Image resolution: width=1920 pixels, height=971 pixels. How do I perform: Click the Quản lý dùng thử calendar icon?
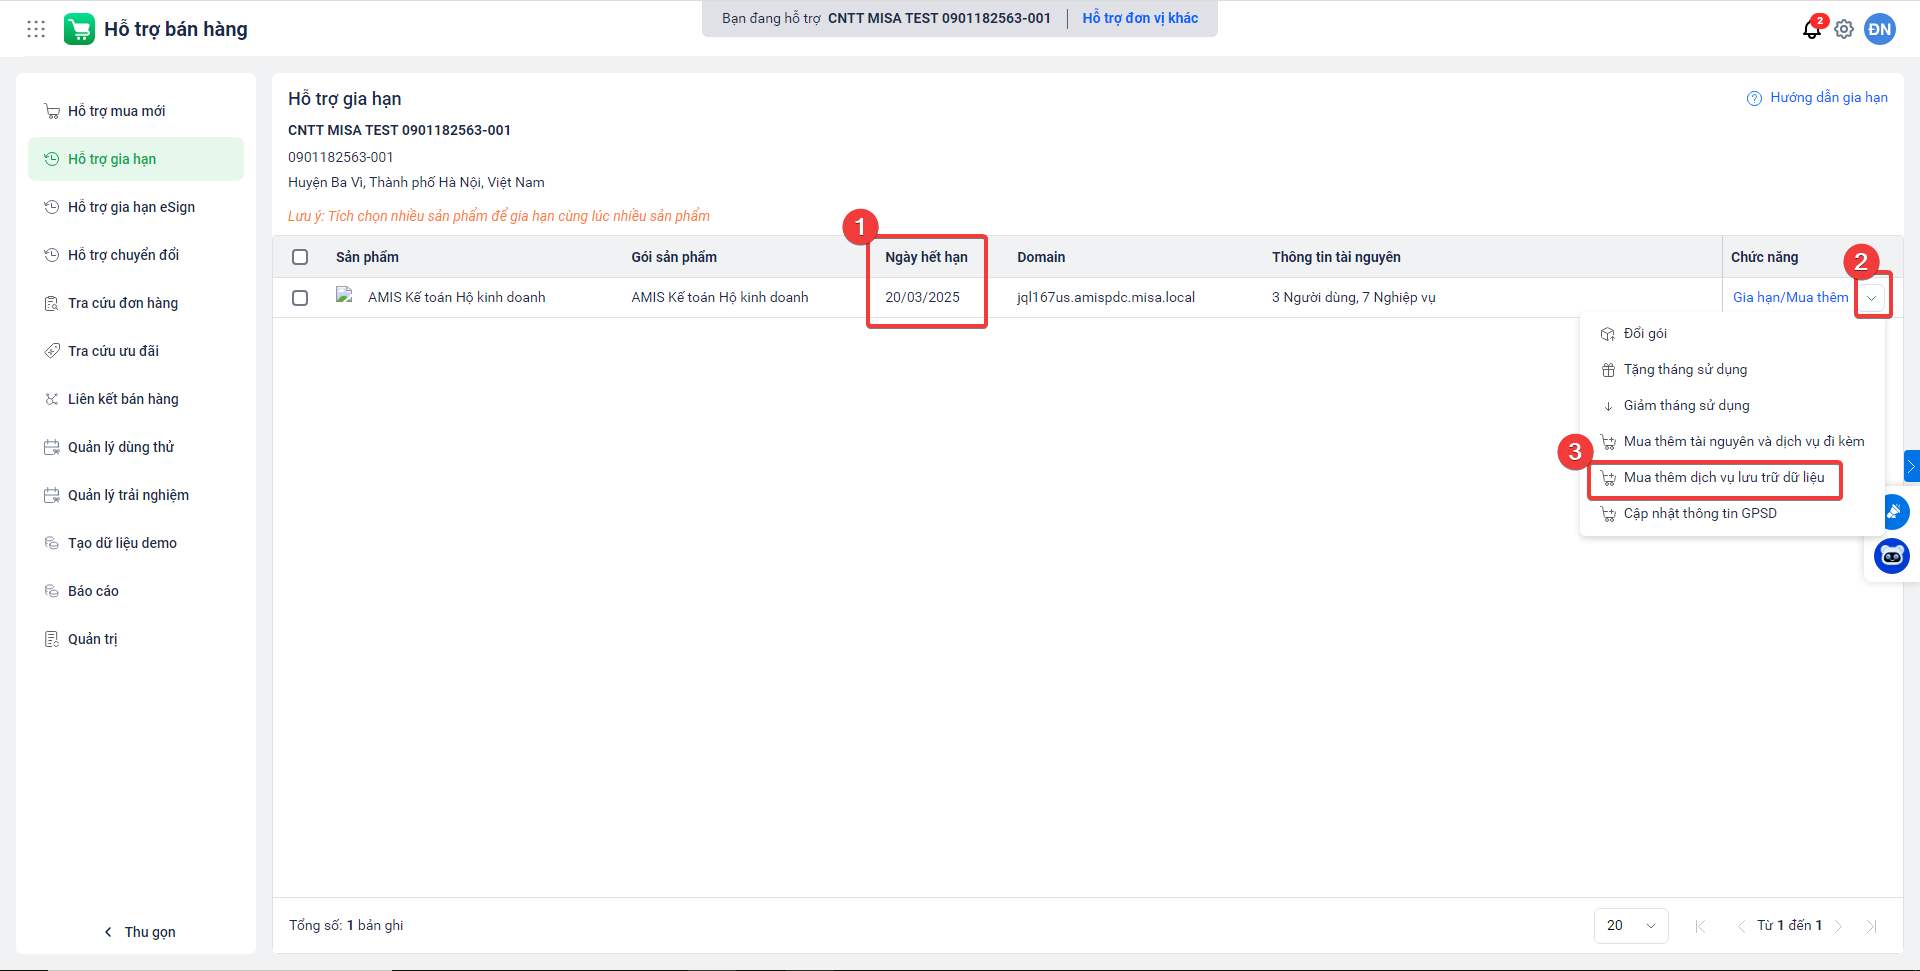coord(52,447)
